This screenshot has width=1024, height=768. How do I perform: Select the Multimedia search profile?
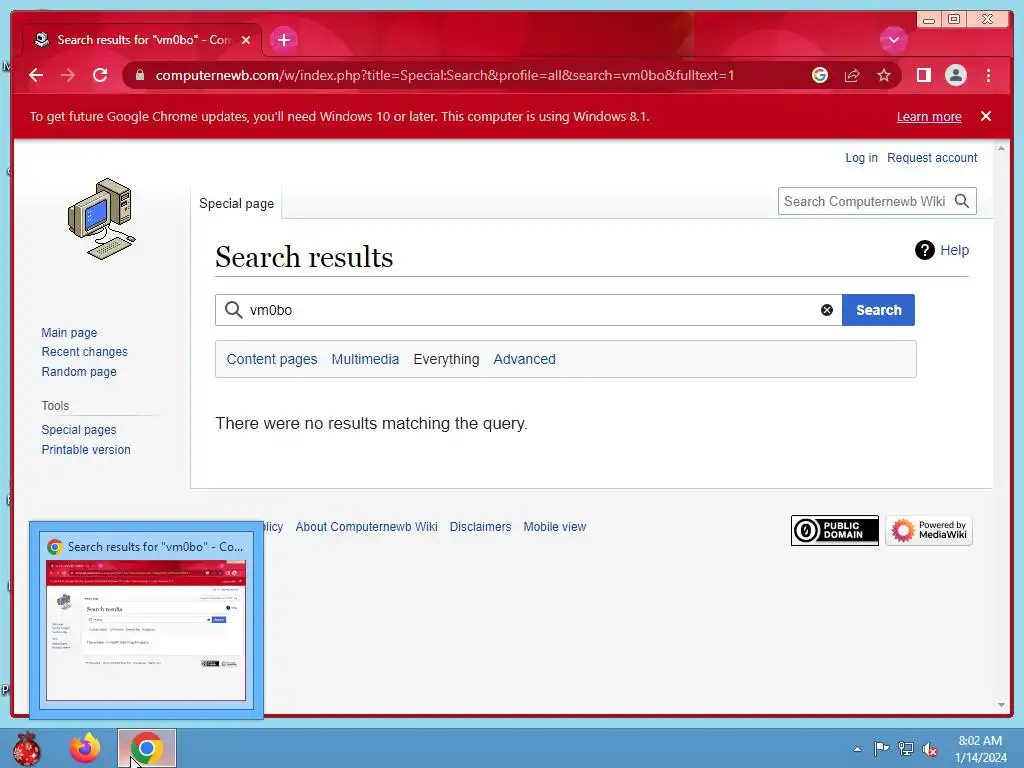coord(365,359)
